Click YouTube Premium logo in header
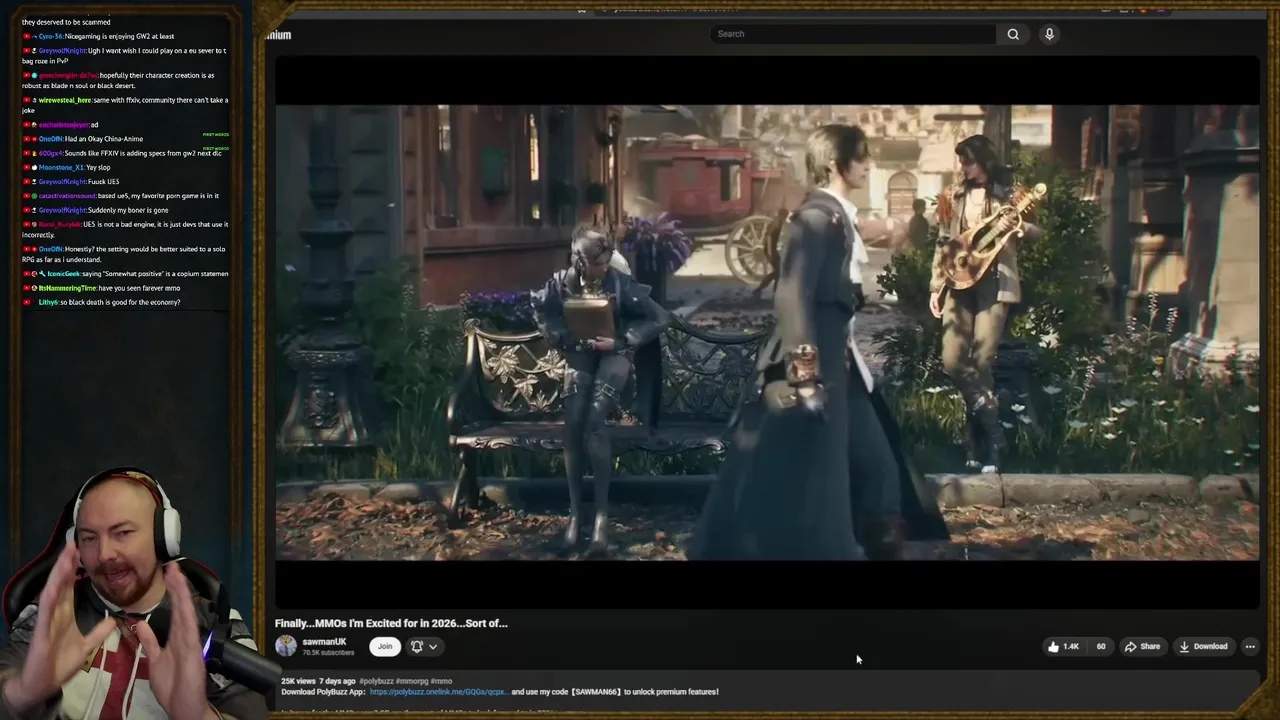This screenshot has height=720, width=1280. tap(278, 35)
